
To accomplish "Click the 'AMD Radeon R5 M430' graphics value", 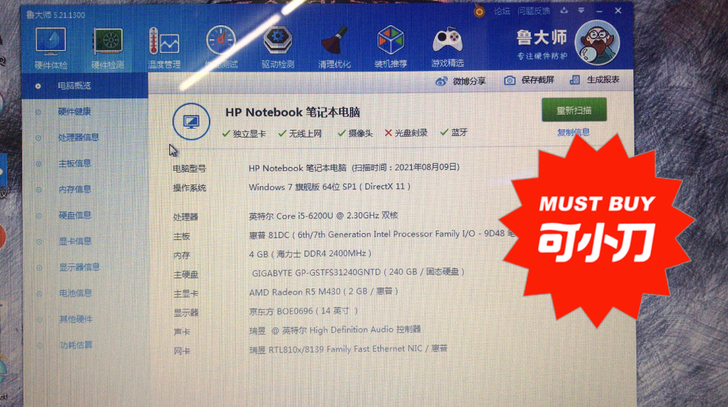I will (x=295, y=292).
